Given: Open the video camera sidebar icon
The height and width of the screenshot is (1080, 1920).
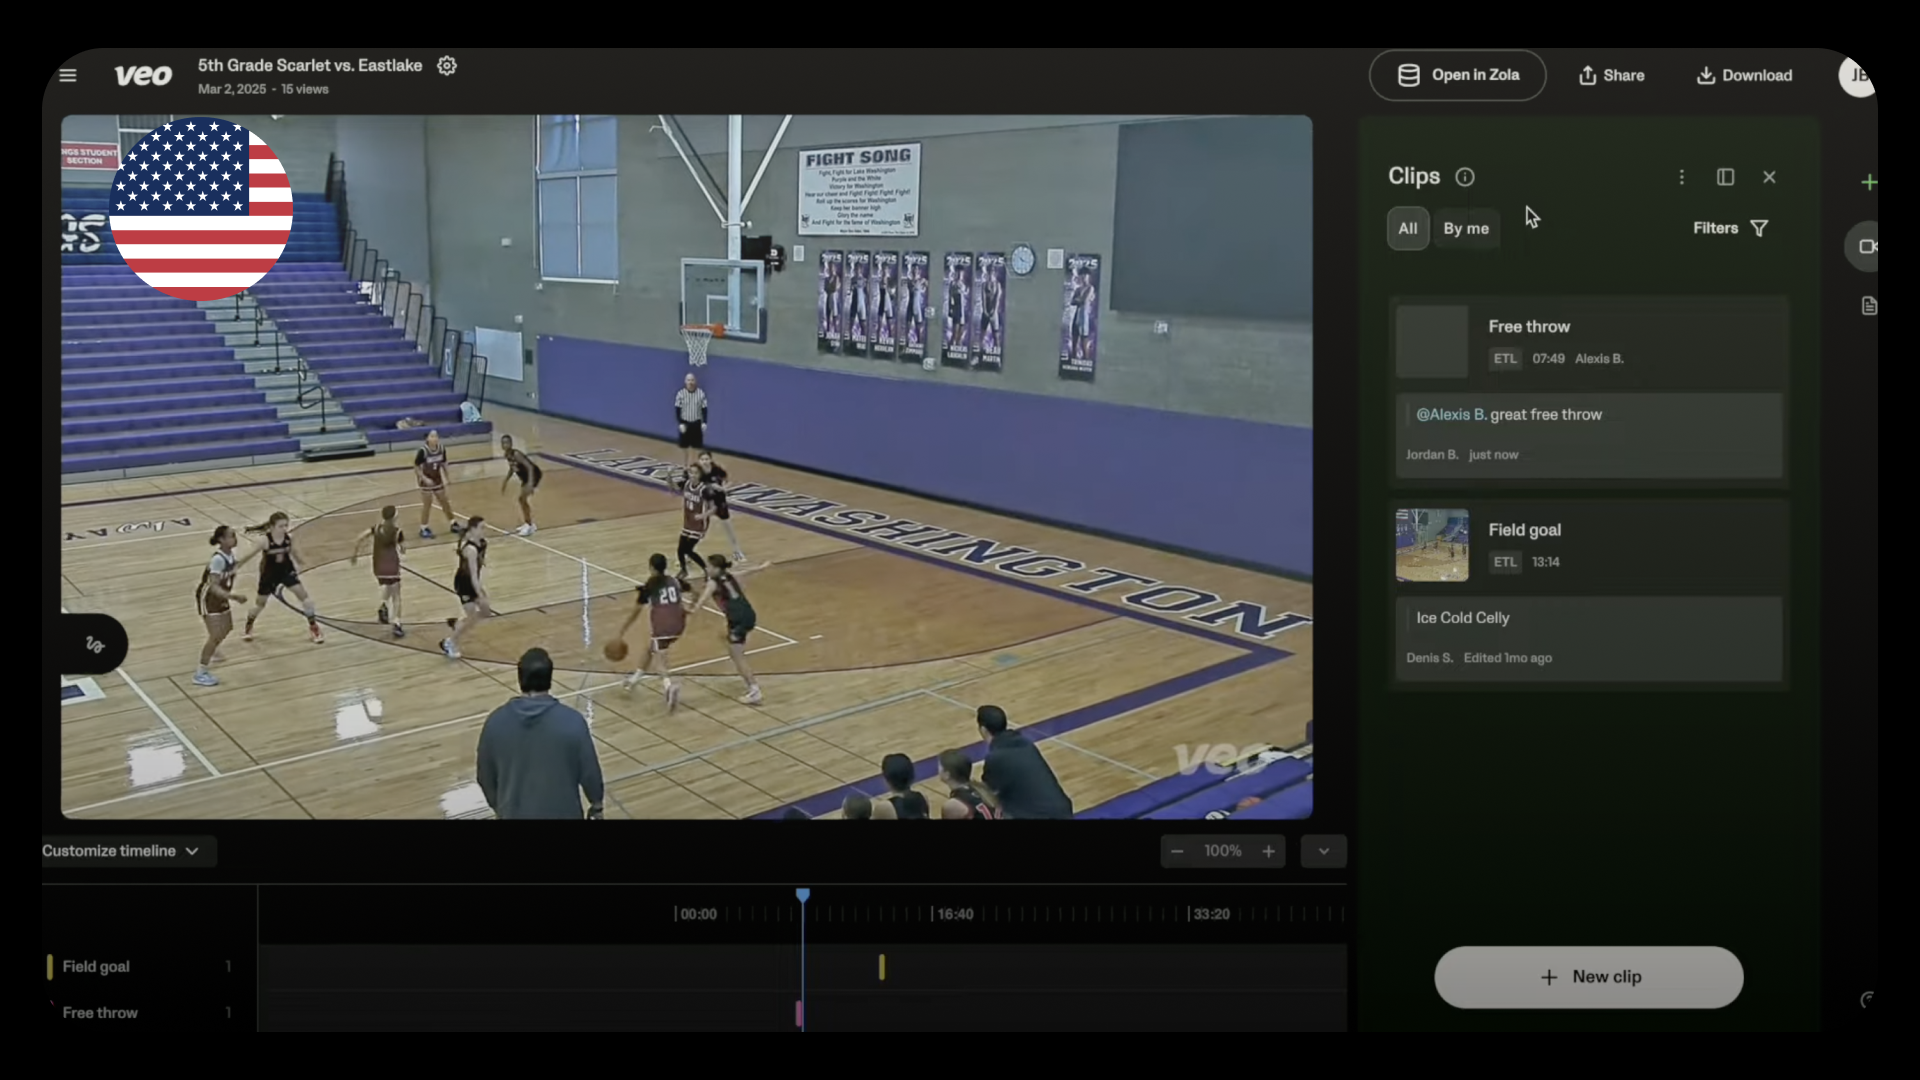Looking at the screenshot, I should pos(1867,246).
